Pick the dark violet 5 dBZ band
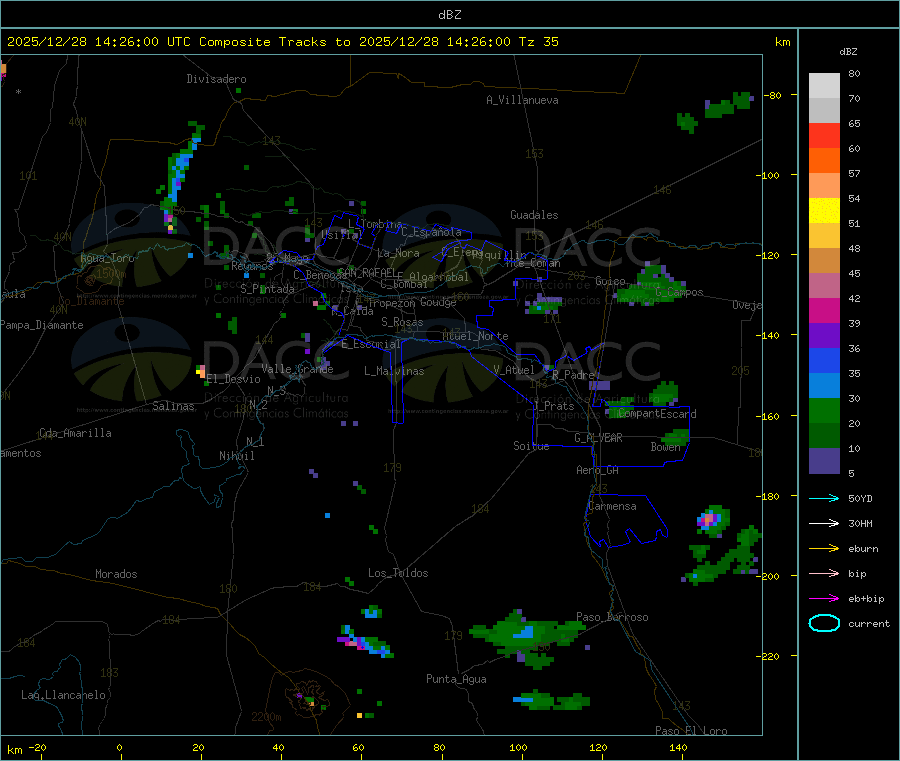Screen dimensions: 900x761 click(x=824, y=461)
